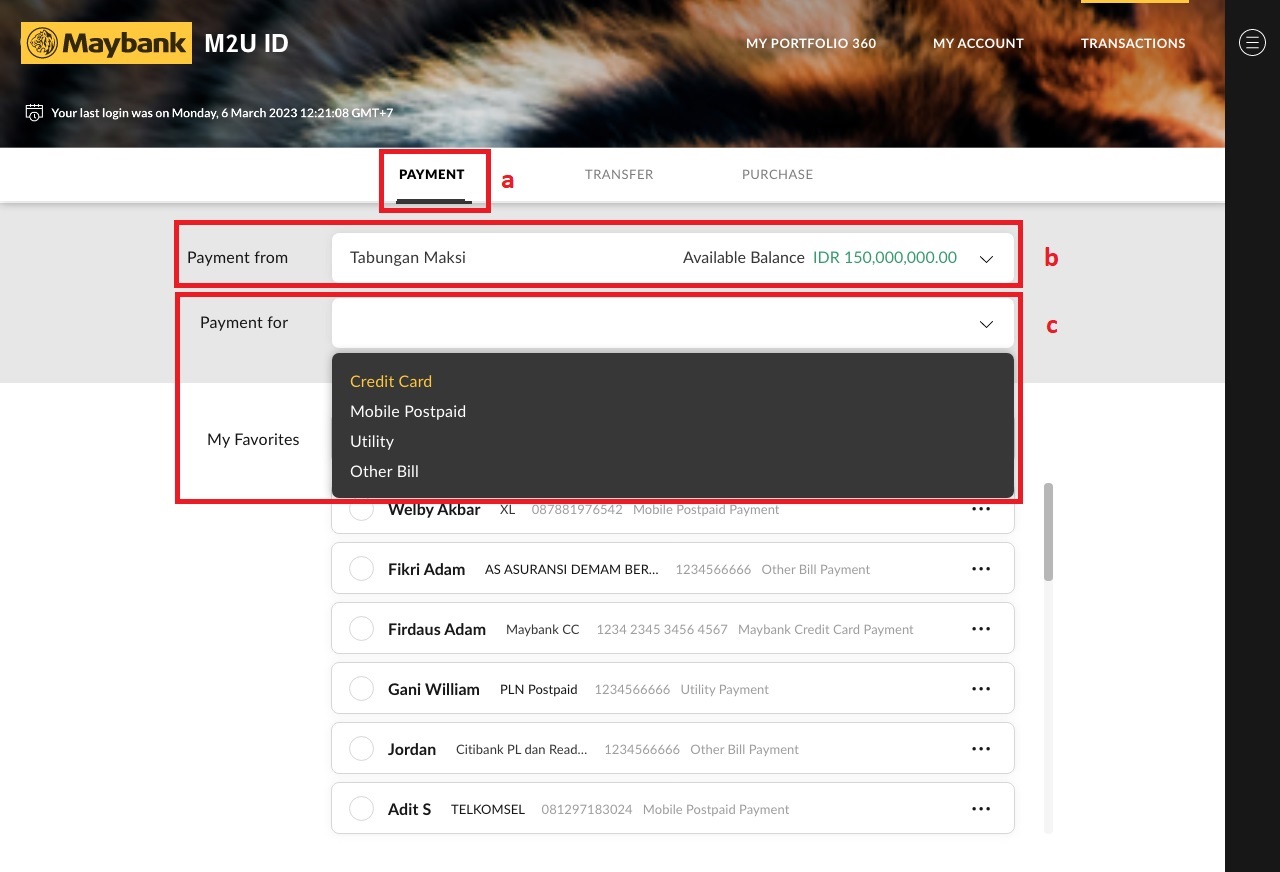
Task: Switch to the Transfer tab
Action: (x=619, y=174)
